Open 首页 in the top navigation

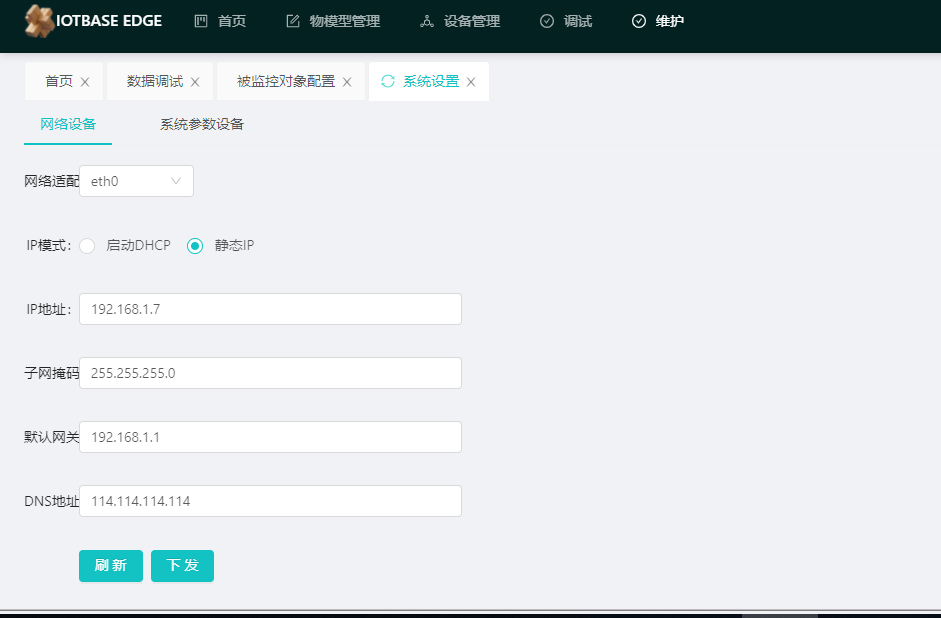(220, 21)
